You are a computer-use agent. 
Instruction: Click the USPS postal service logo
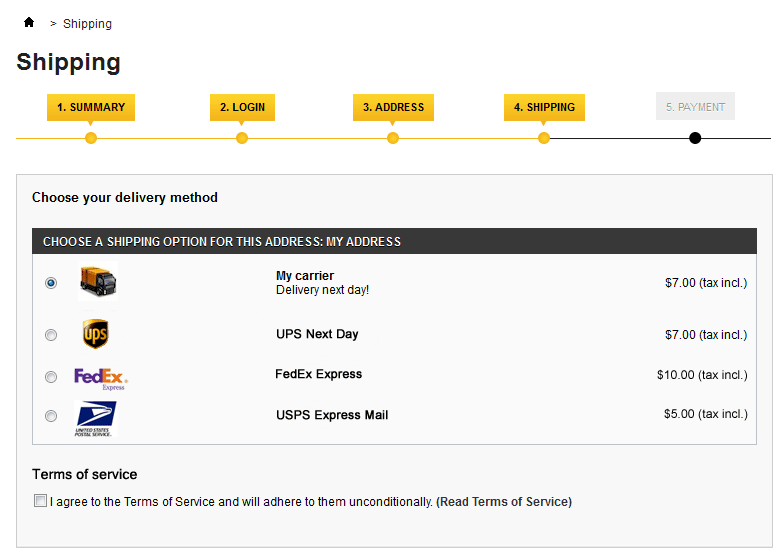95,418
